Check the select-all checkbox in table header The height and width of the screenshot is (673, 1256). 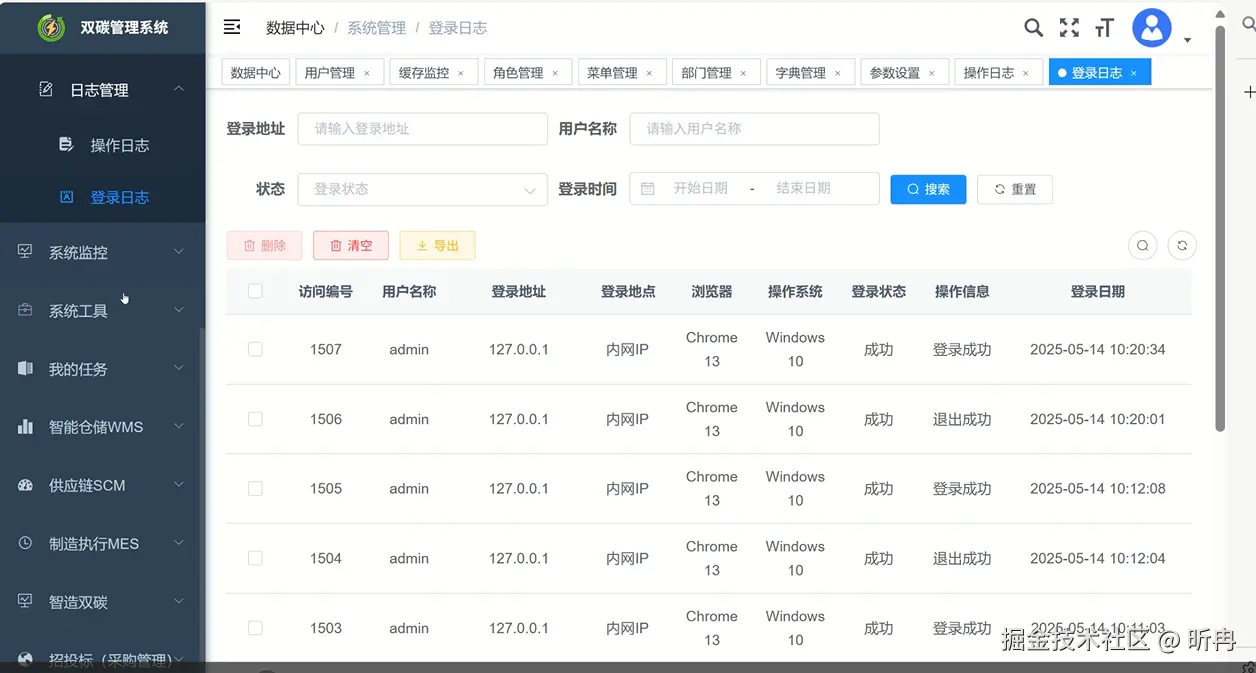(255, 291)
